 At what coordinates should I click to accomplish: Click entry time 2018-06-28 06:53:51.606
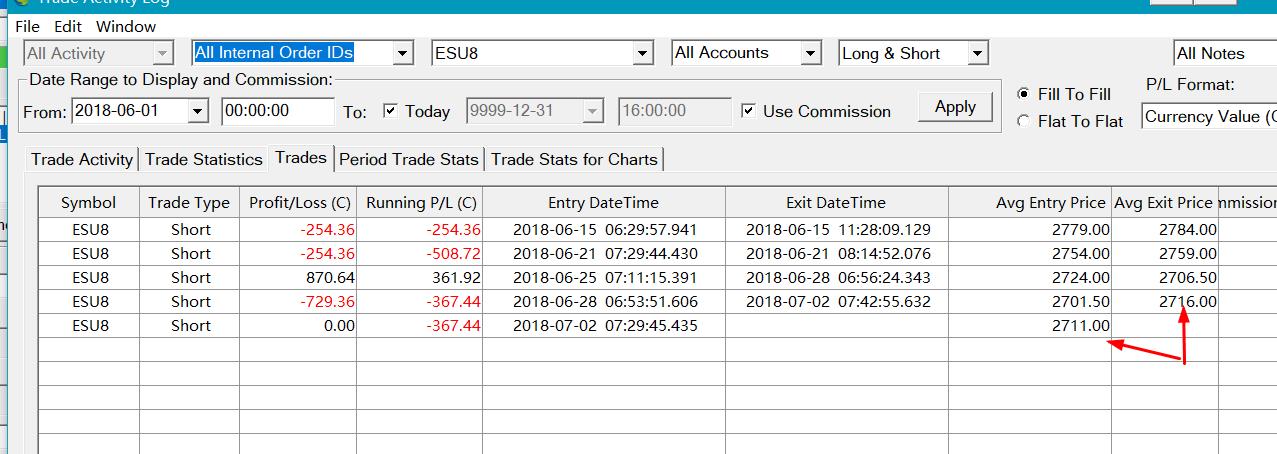click(605, 302)
